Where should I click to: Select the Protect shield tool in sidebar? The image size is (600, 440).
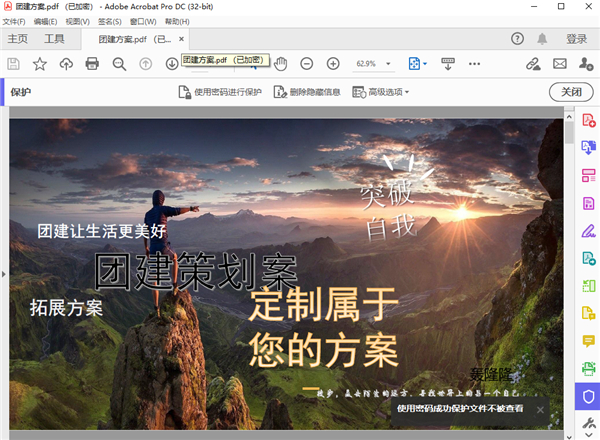pos(589,397)
